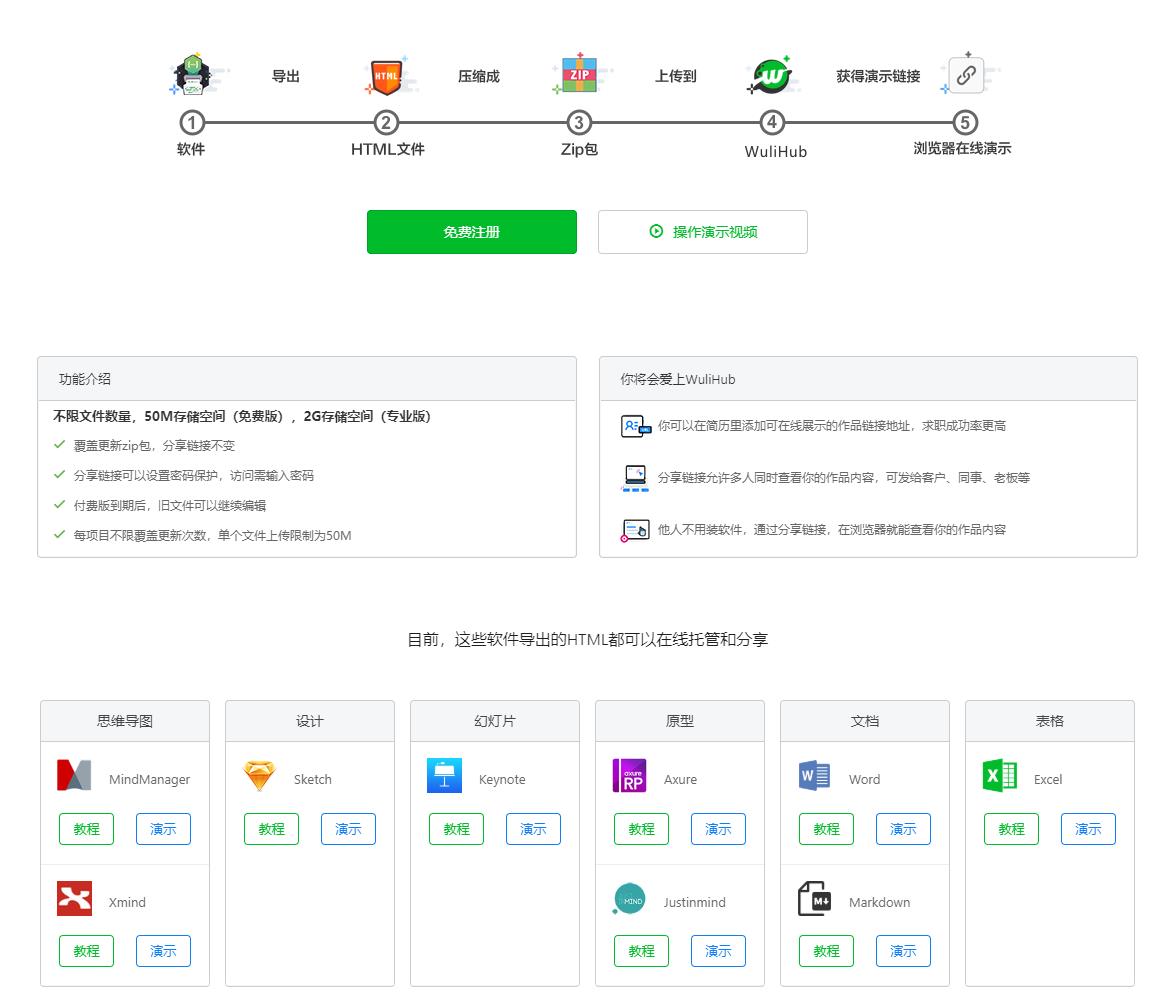Viewport: 1150px width, 1008px height.
Task: Open the MindManager 演示 demo
Action: click(164, 829)
